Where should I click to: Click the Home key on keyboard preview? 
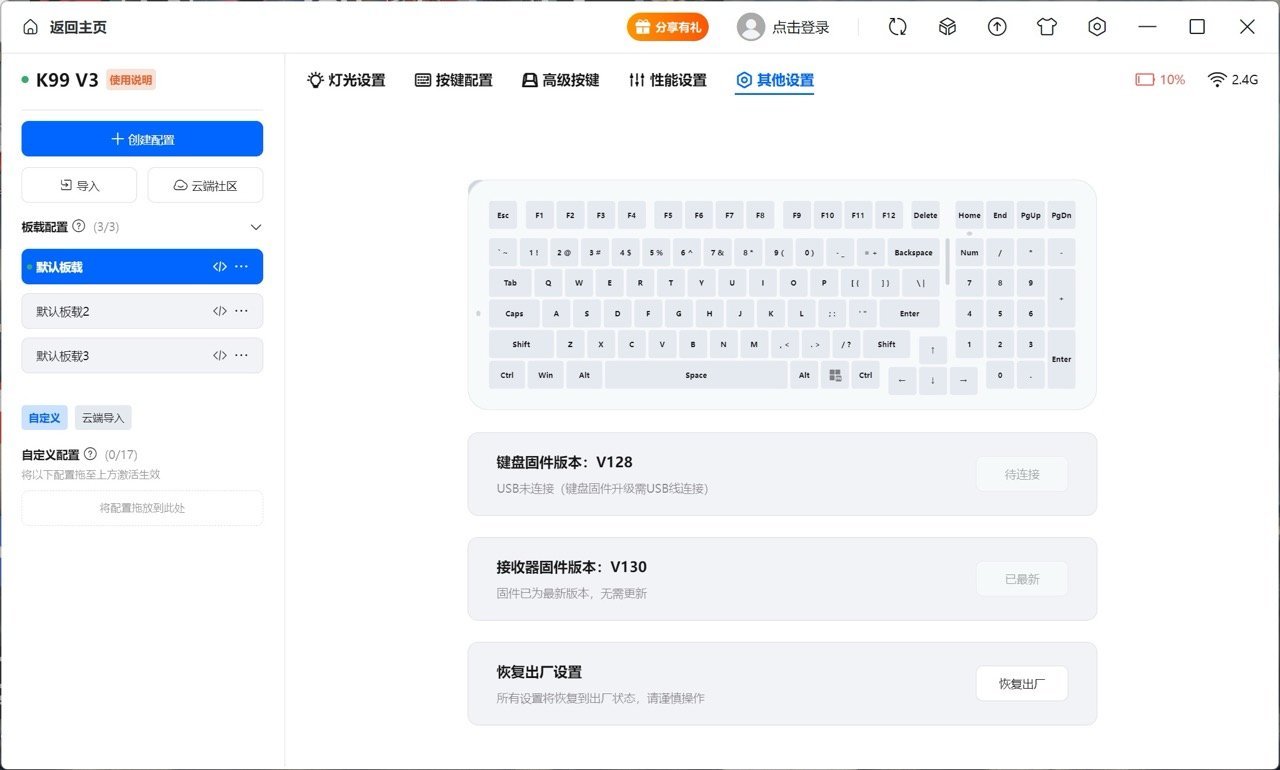coord(969,215)
